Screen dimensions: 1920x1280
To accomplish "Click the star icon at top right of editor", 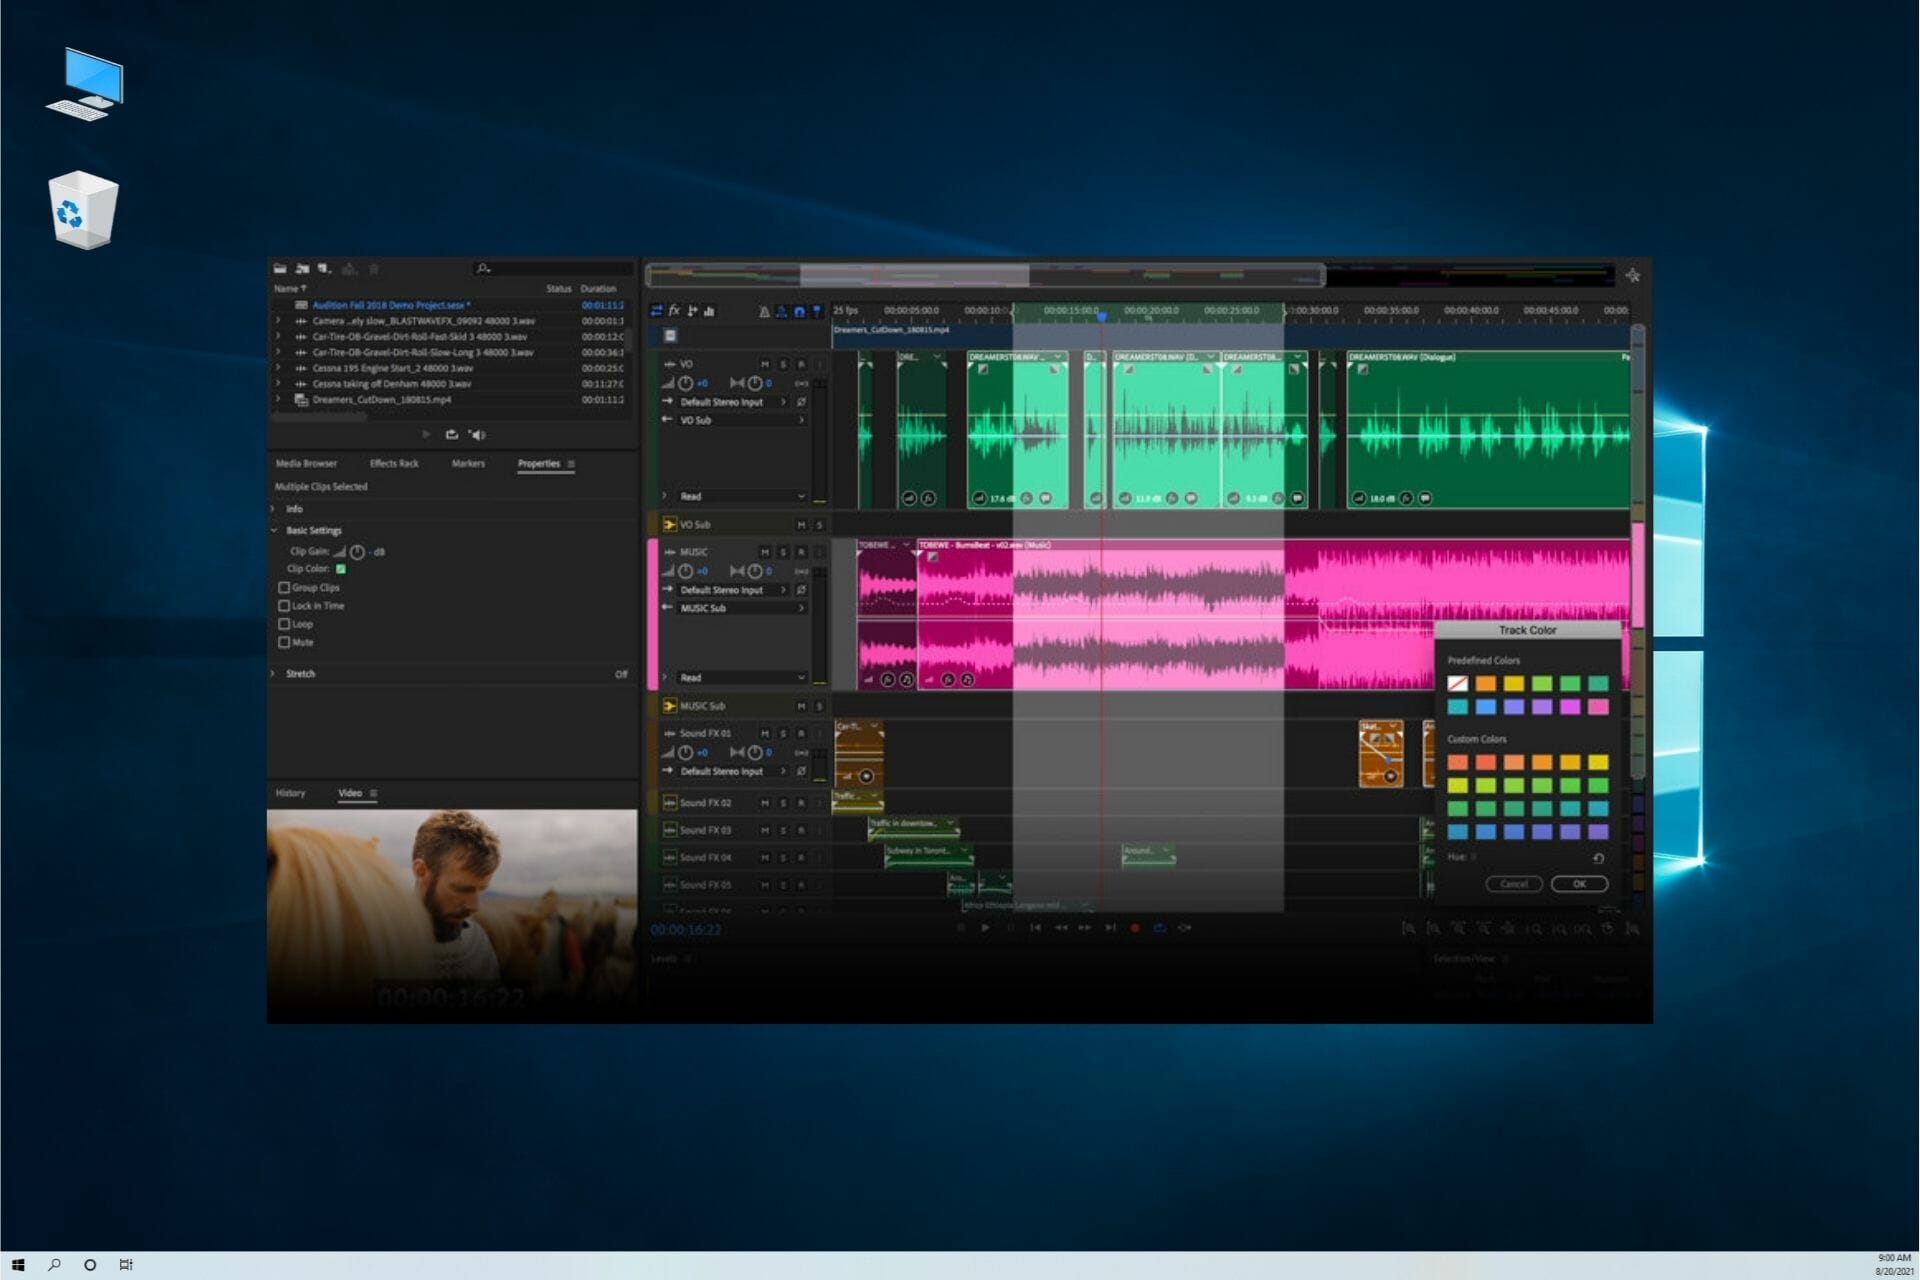I will coord(1632,275).
